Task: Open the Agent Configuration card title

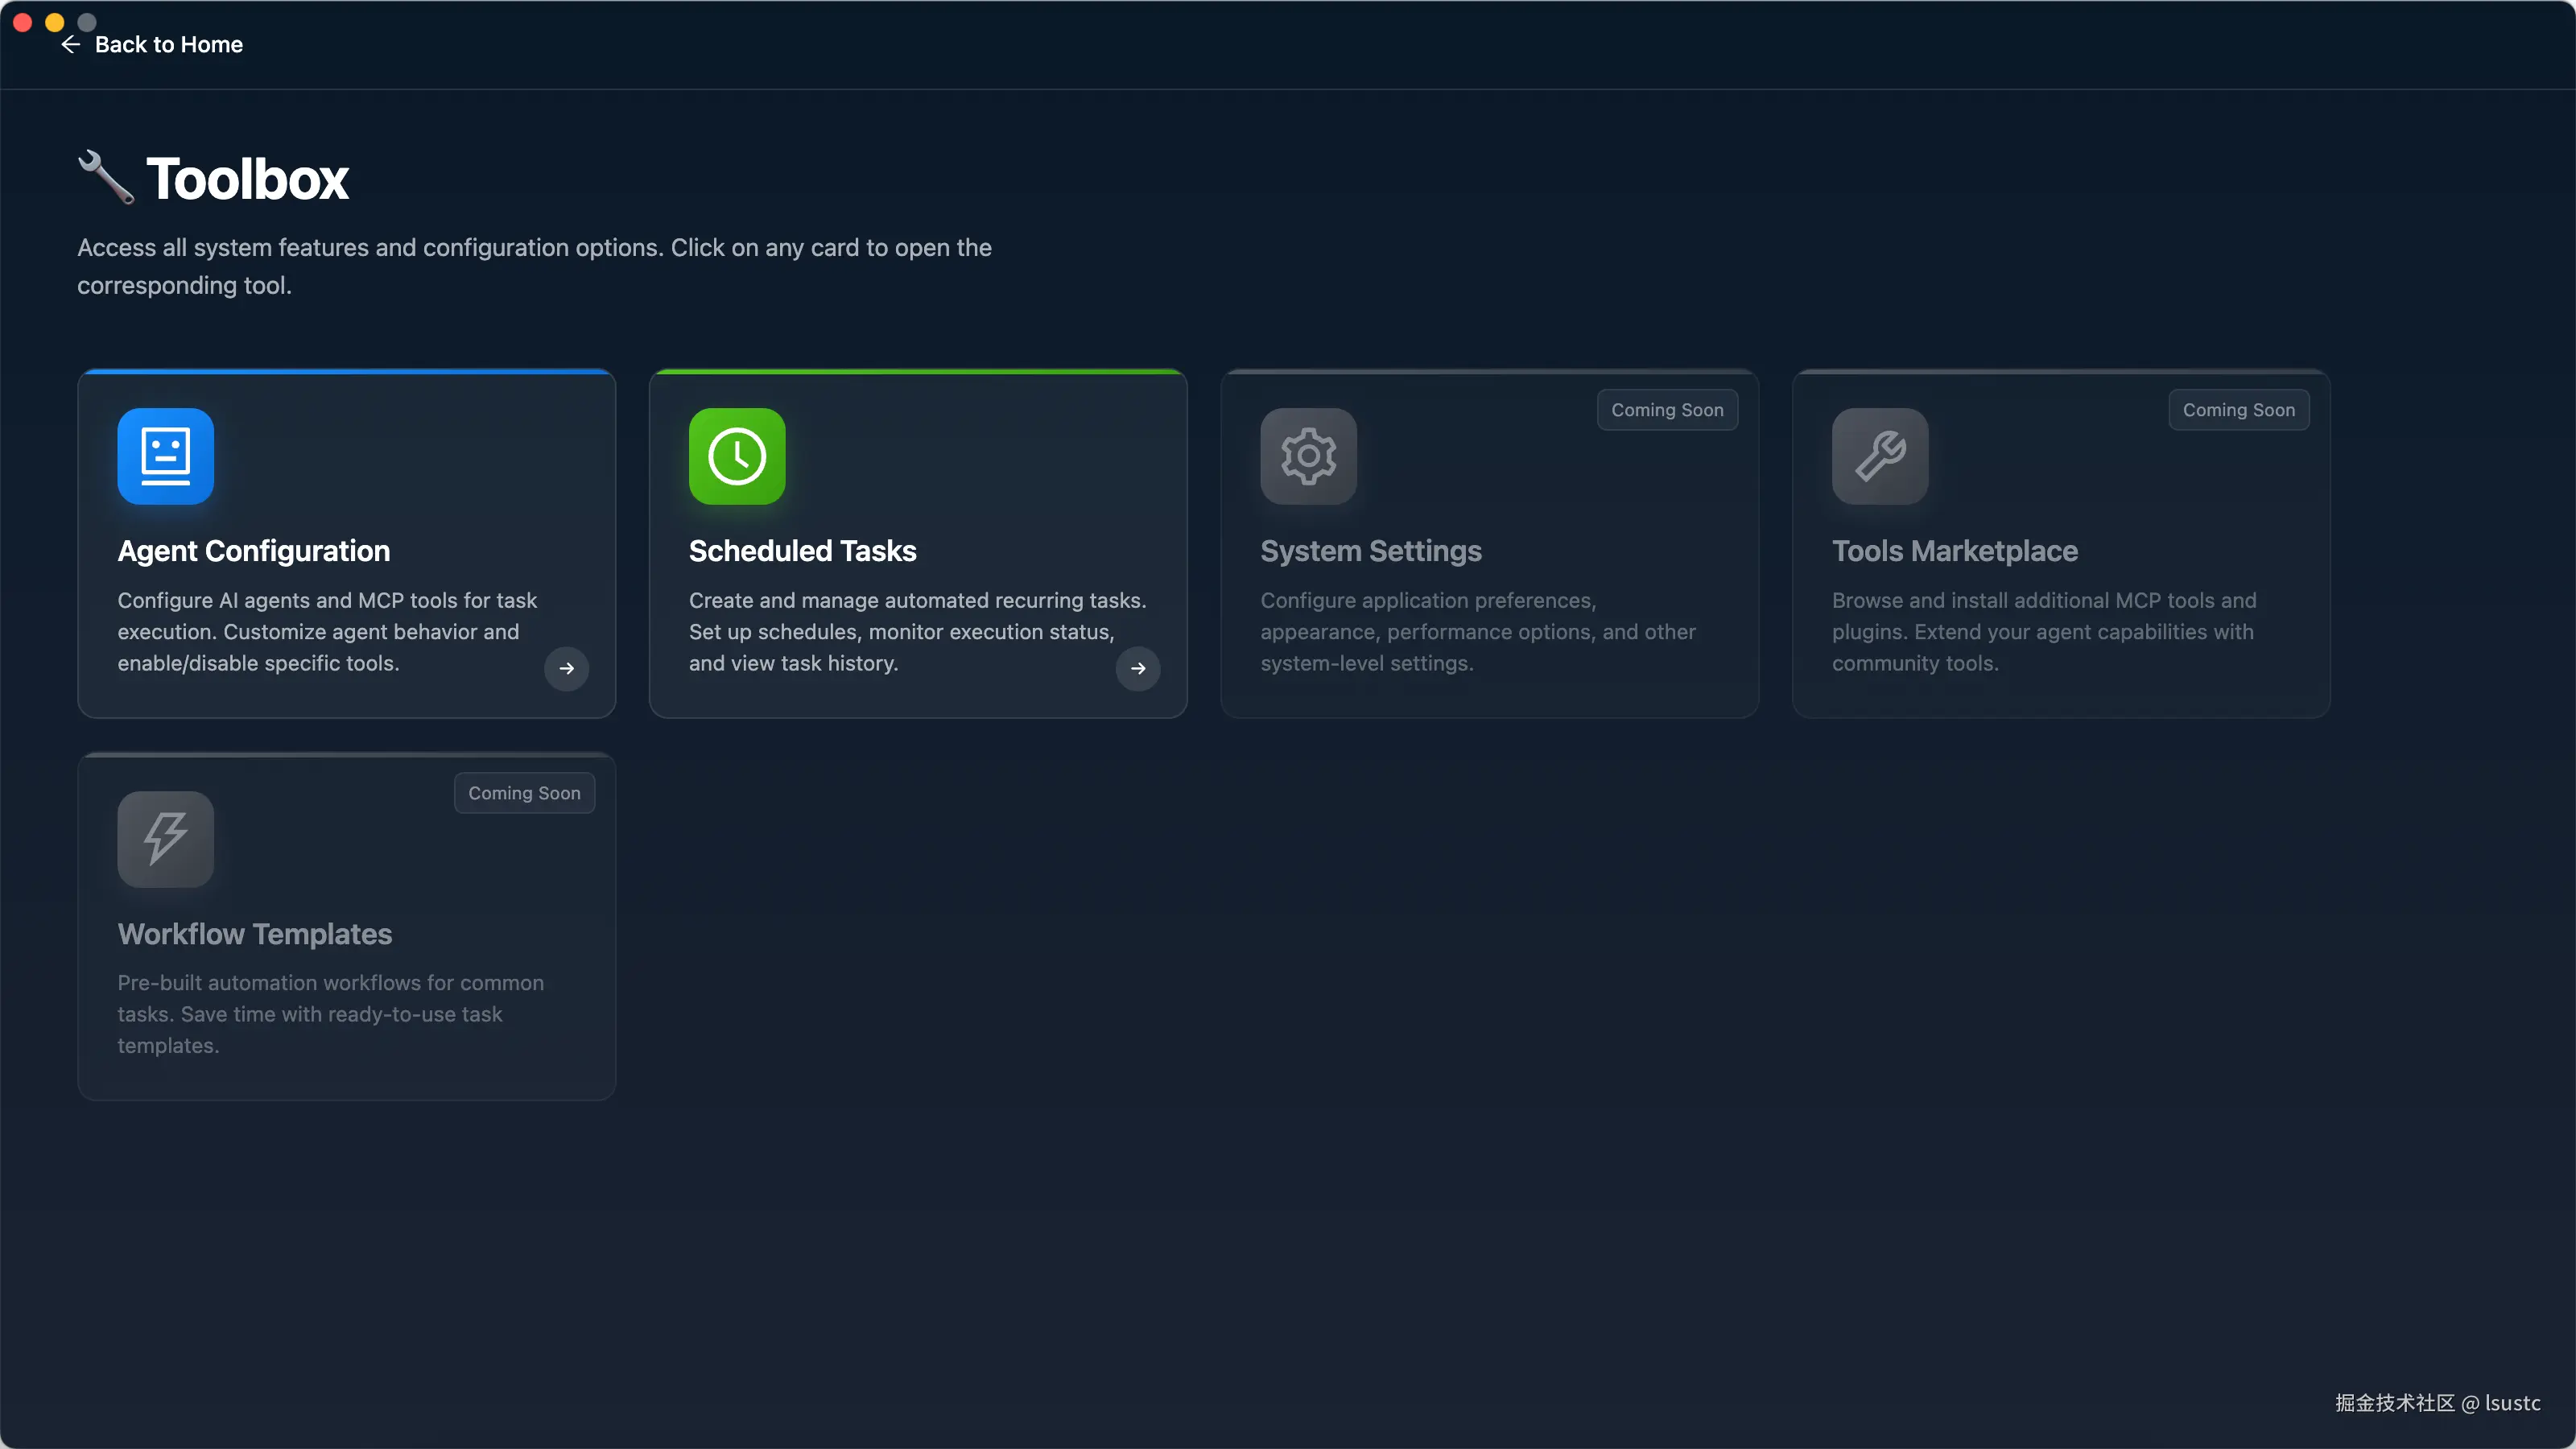Action: [x=254, y=550]
